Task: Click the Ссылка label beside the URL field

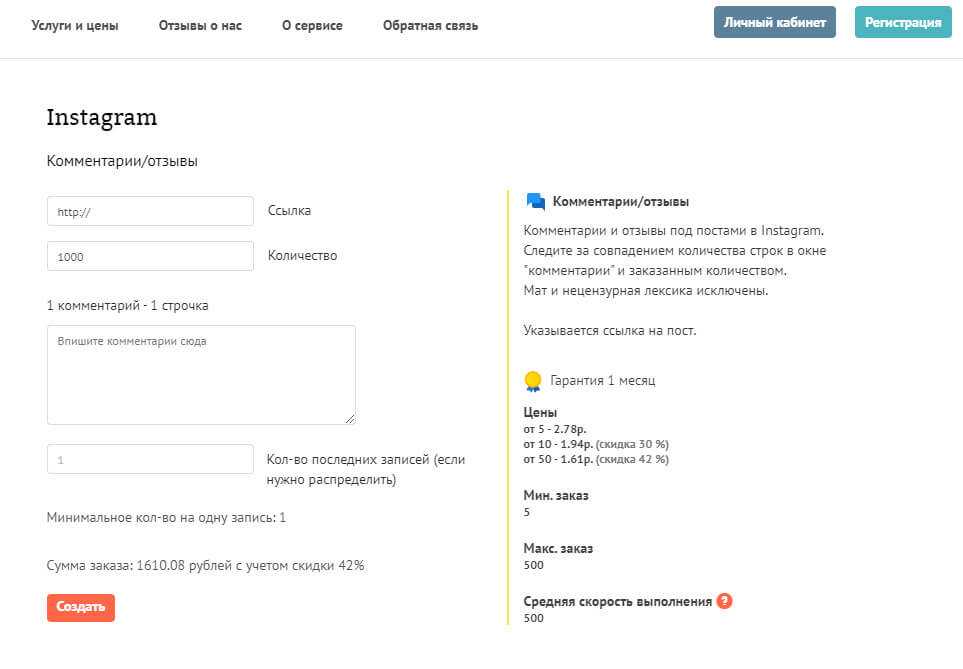Action: point(289,211)
